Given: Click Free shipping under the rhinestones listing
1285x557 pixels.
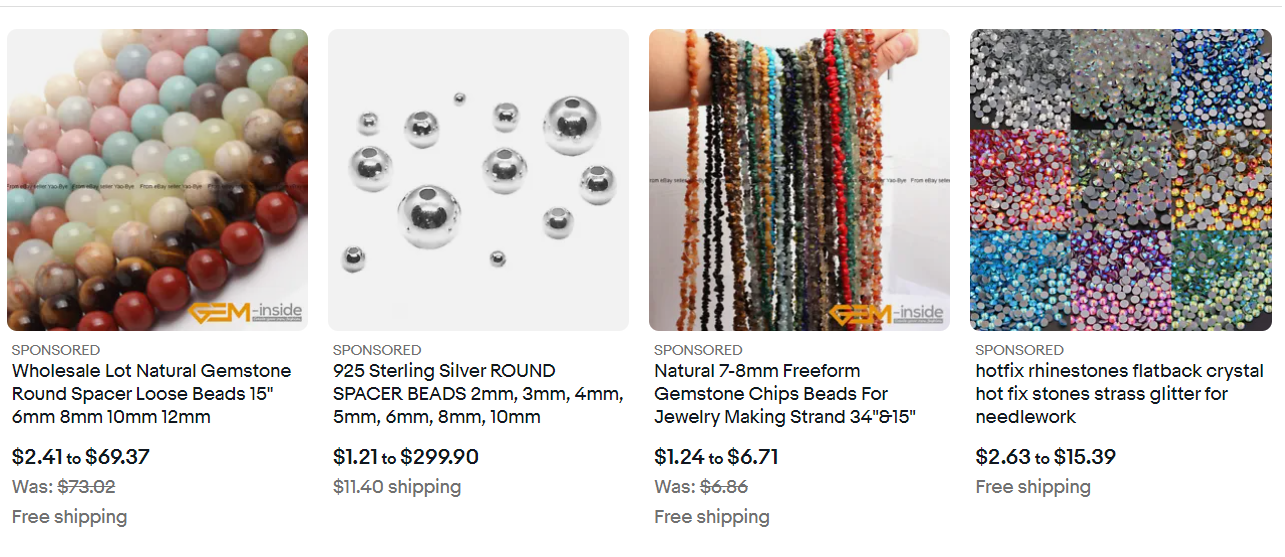Looking at the screenshot, I should 1033,487.
